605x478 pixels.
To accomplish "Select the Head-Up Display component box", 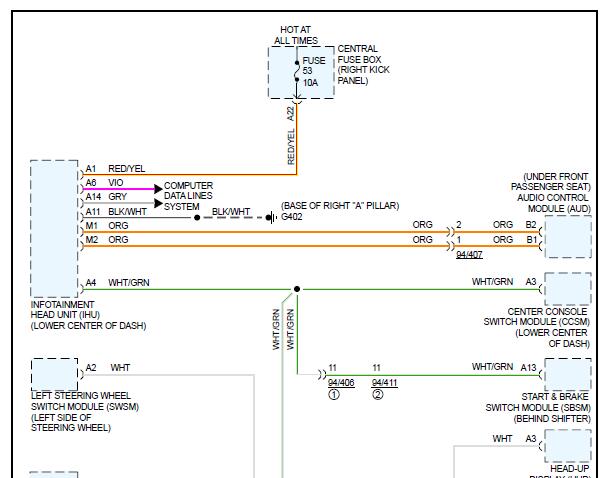I will (x=568, y=446).
